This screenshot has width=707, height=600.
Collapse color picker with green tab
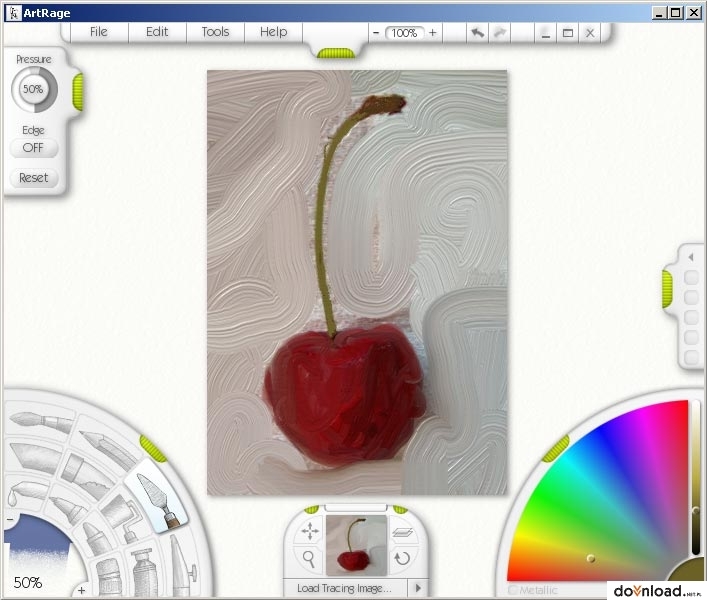tap(556, 449)
